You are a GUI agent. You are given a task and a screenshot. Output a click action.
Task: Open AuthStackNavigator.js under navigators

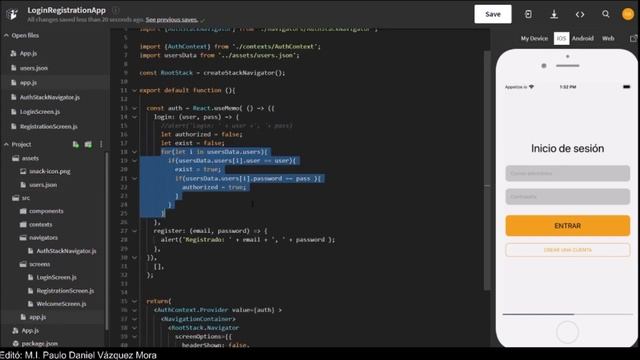[x=66, y=251]
